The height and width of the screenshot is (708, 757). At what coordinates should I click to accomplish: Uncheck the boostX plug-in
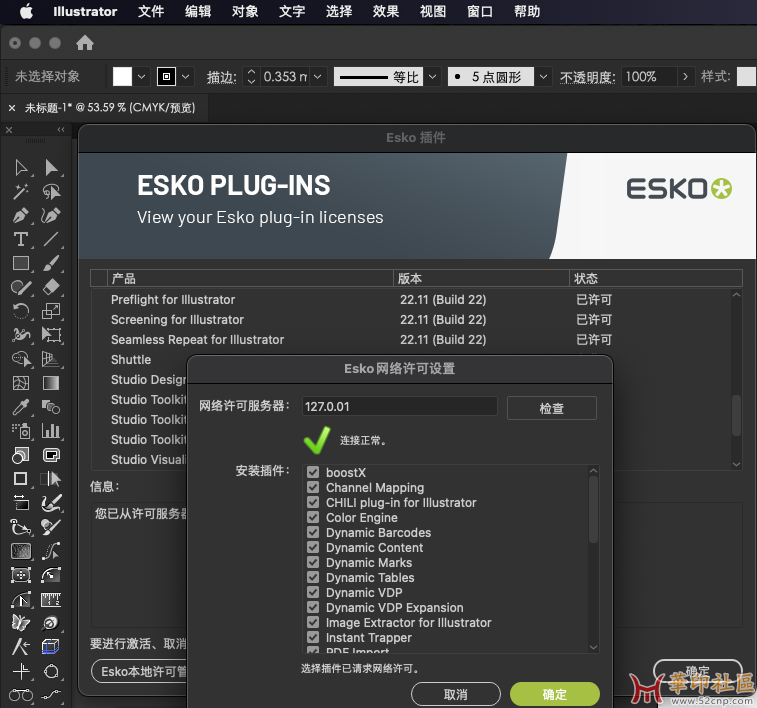tap(313, 472)
